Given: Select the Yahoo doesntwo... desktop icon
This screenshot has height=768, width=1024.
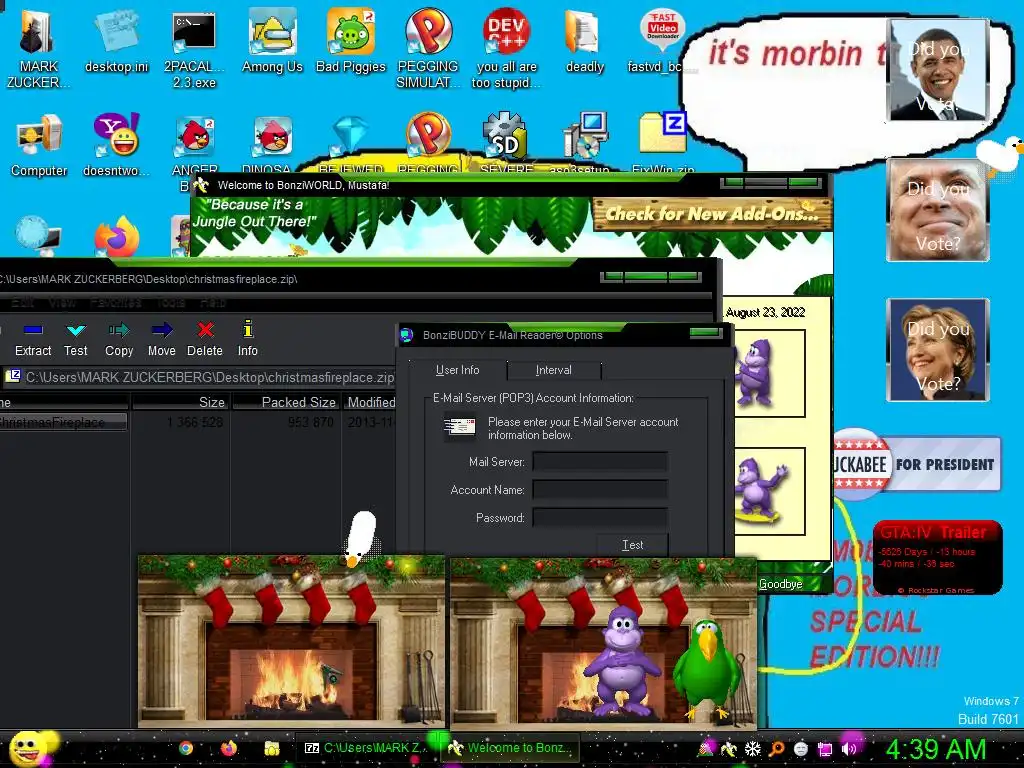Looking at the screenshot, I should coord(116,145).
